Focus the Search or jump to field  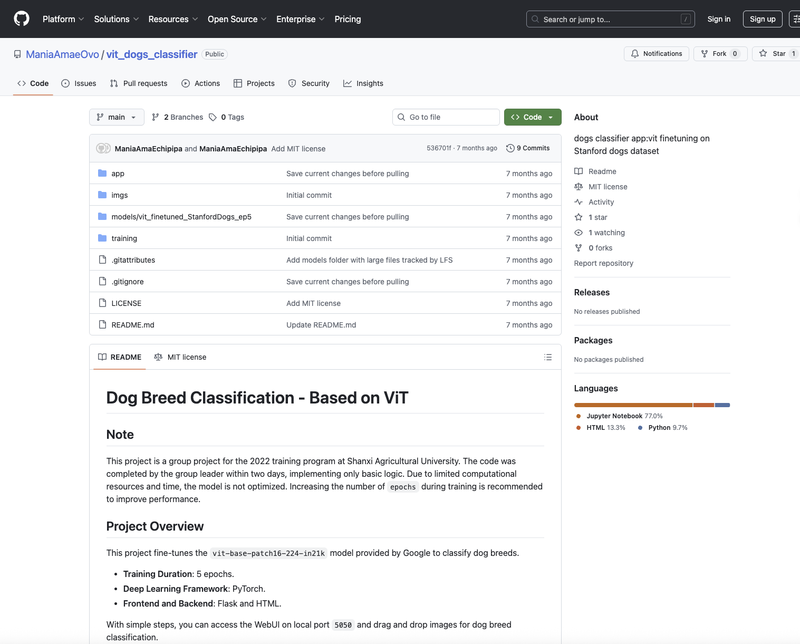tap(610, 19)
